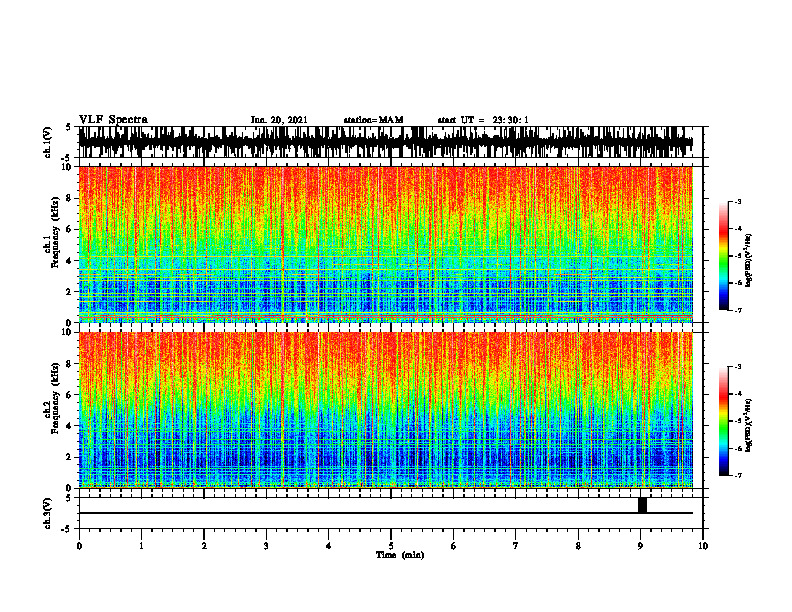Click the "8" kHz tick of ch.2 spectrogram
The image size is (792, 612).
tap(71, 364)
